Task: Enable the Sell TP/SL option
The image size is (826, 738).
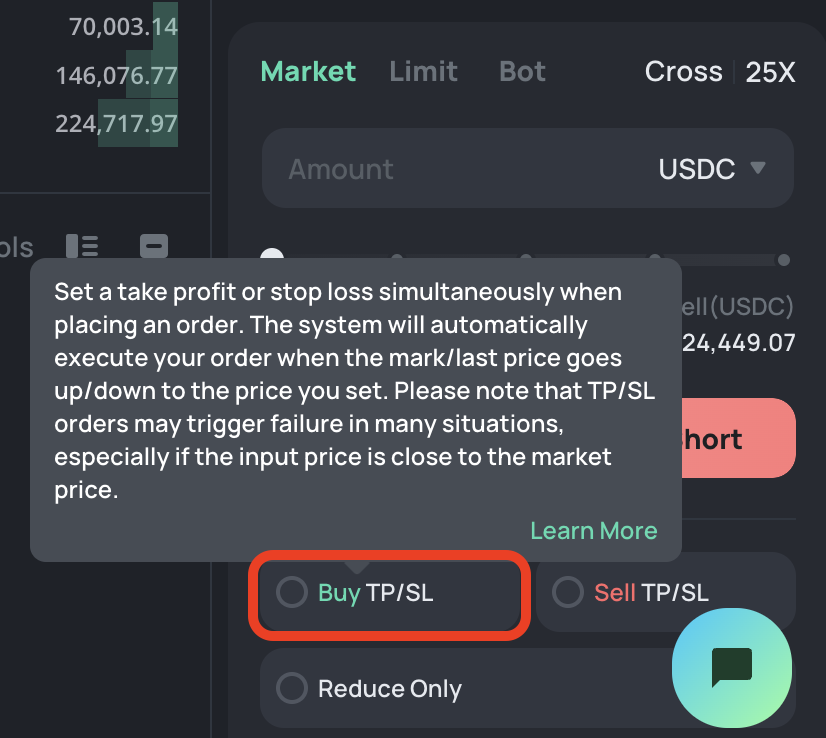Action: pyautogui.click(x=568, y=592)
